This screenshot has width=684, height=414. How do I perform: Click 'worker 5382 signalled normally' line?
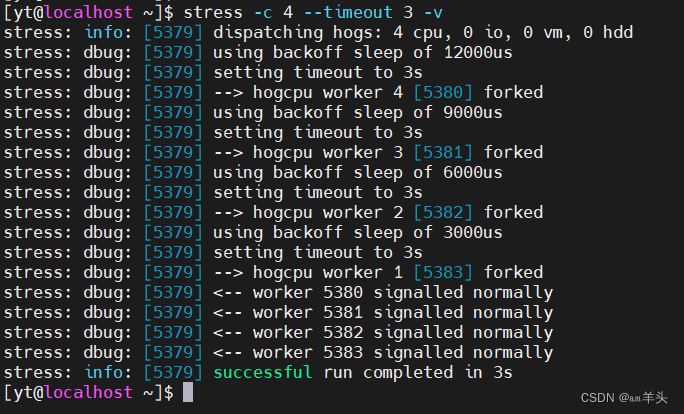[x=403, y=333]
